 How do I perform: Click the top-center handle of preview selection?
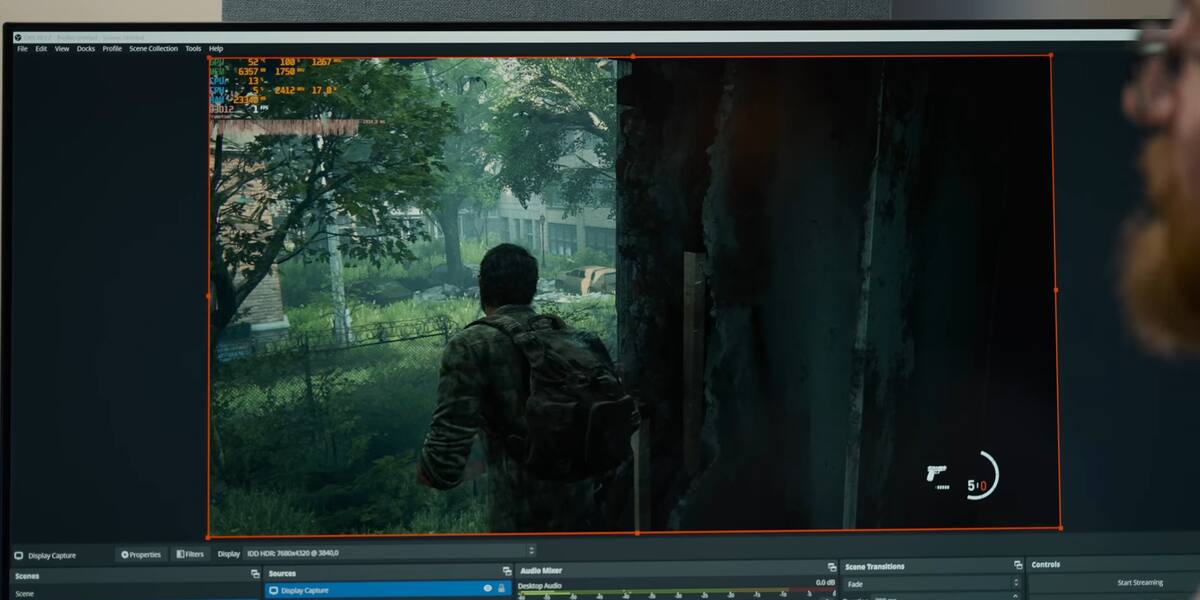pyautogui.click(x=632, y=56)
